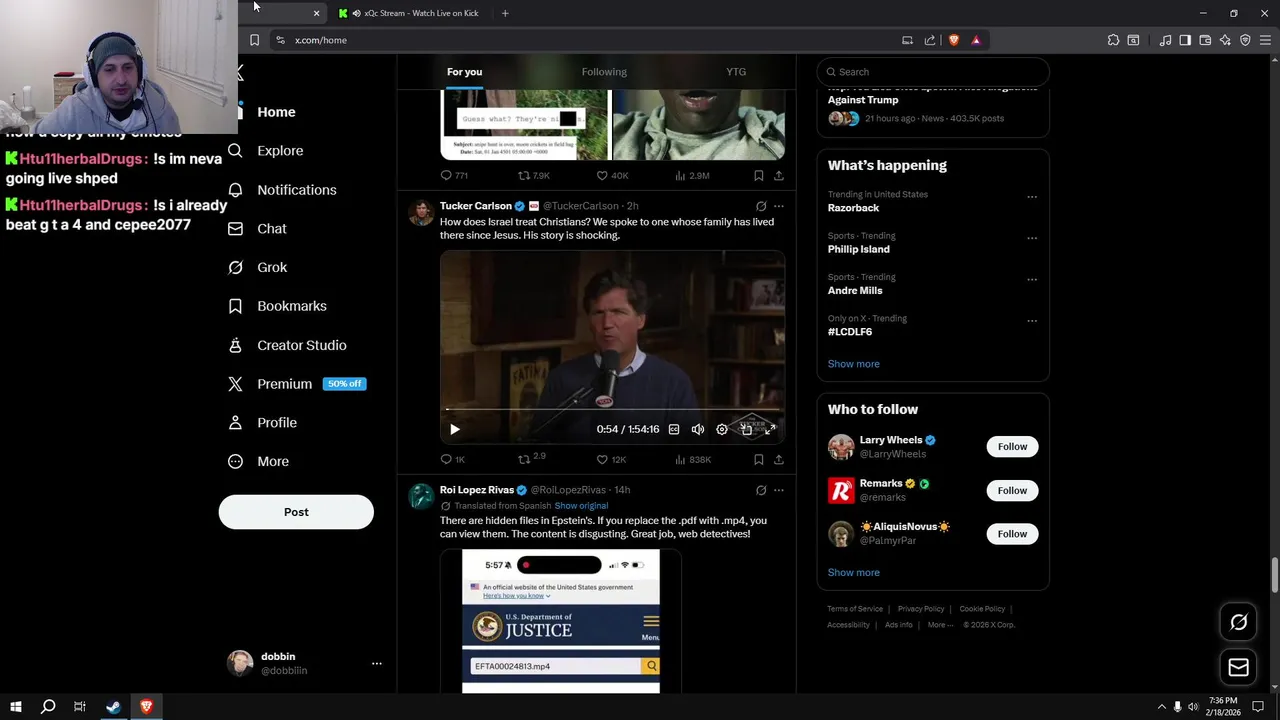Click the white Post button
The width and height of the screenshot is (1280, 720).
coord(296,512)
